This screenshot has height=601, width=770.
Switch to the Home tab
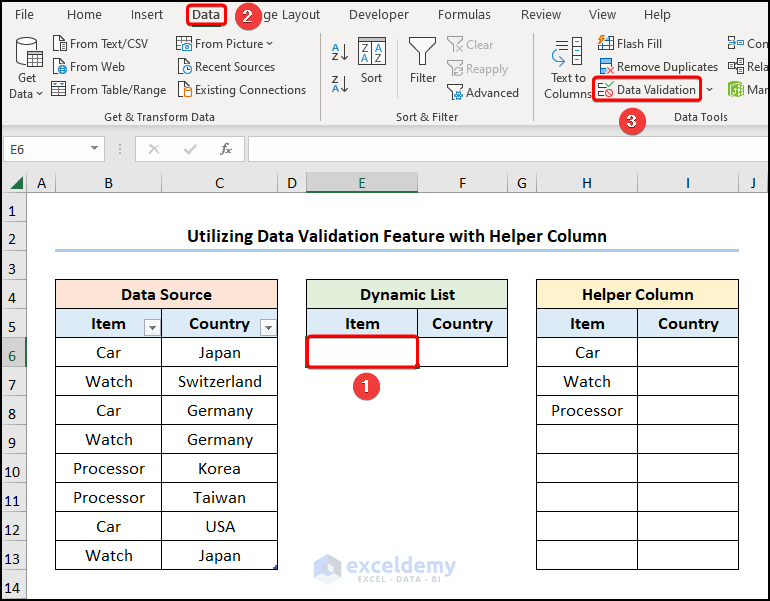[84, 15]
